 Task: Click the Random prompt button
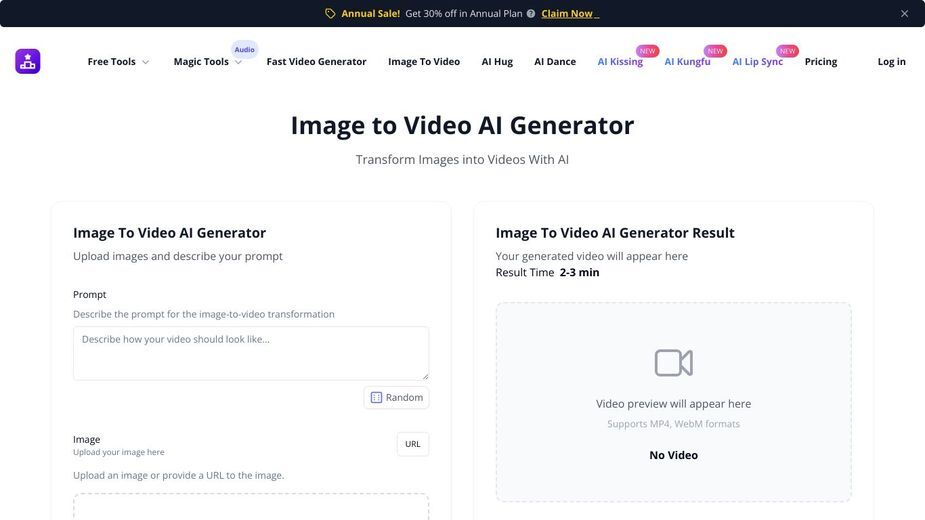396,397
